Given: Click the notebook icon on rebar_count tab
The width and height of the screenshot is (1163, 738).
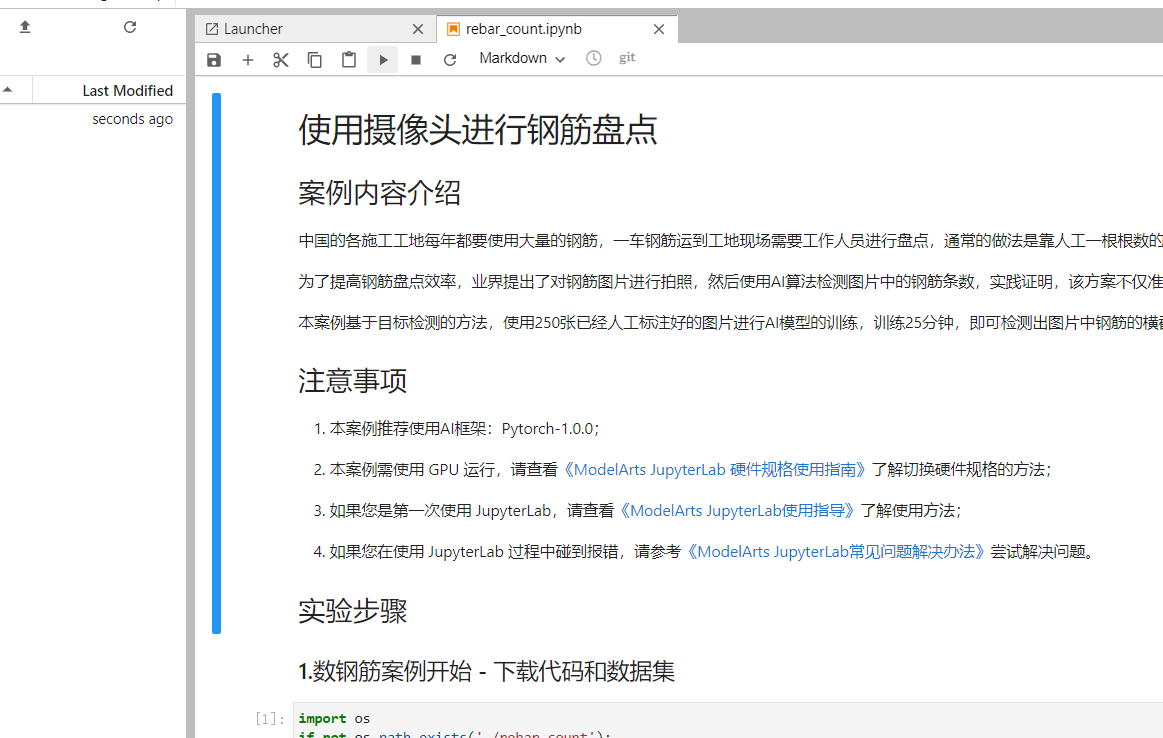Looking at the screenshot, I should [453, 29].
